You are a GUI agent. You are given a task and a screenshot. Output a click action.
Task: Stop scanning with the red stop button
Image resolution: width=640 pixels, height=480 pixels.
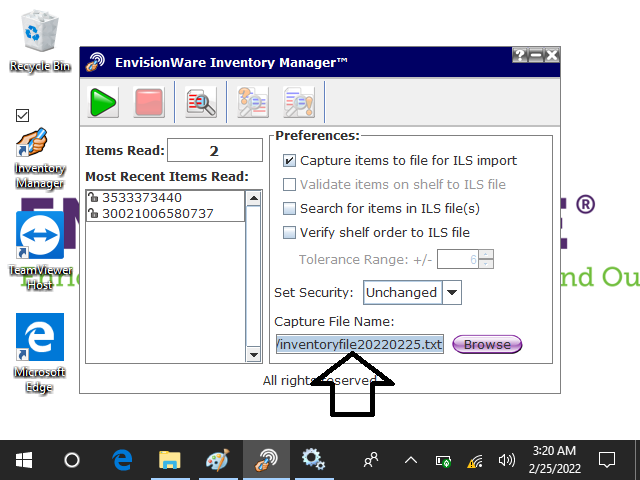click(x=149, y=102)
